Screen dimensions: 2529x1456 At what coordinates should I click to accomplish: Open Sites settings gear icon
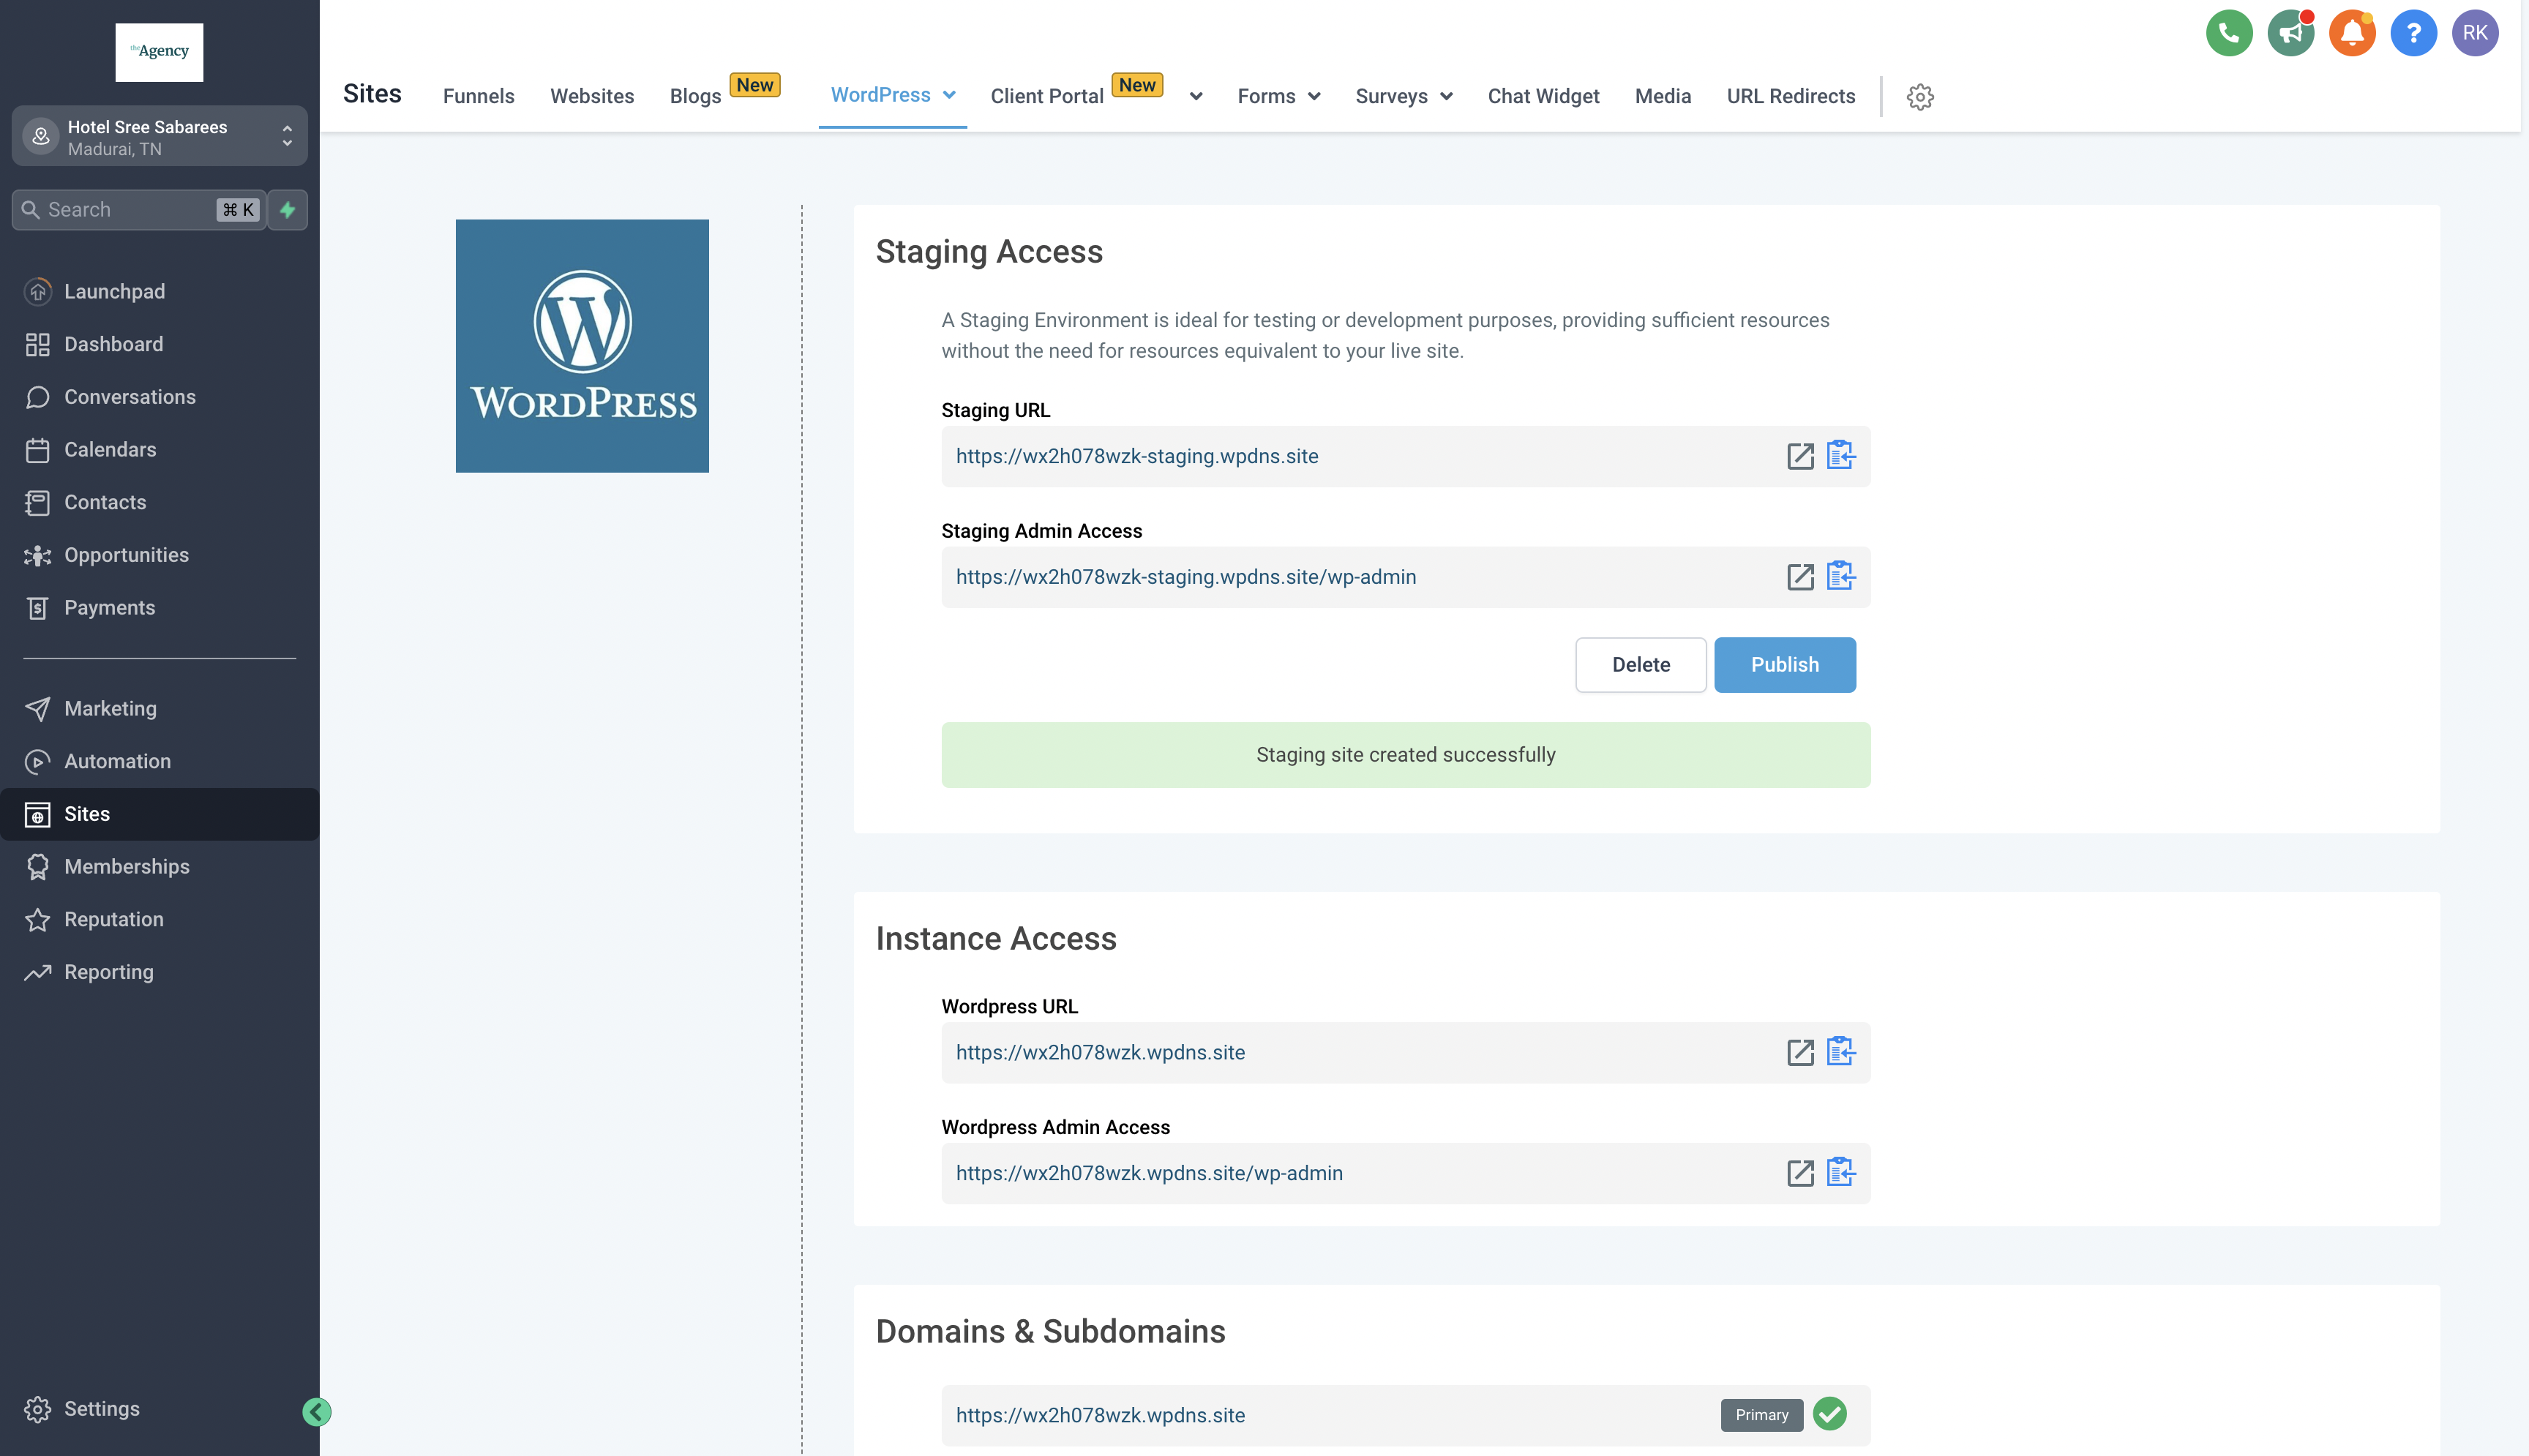coord(1920,97)
